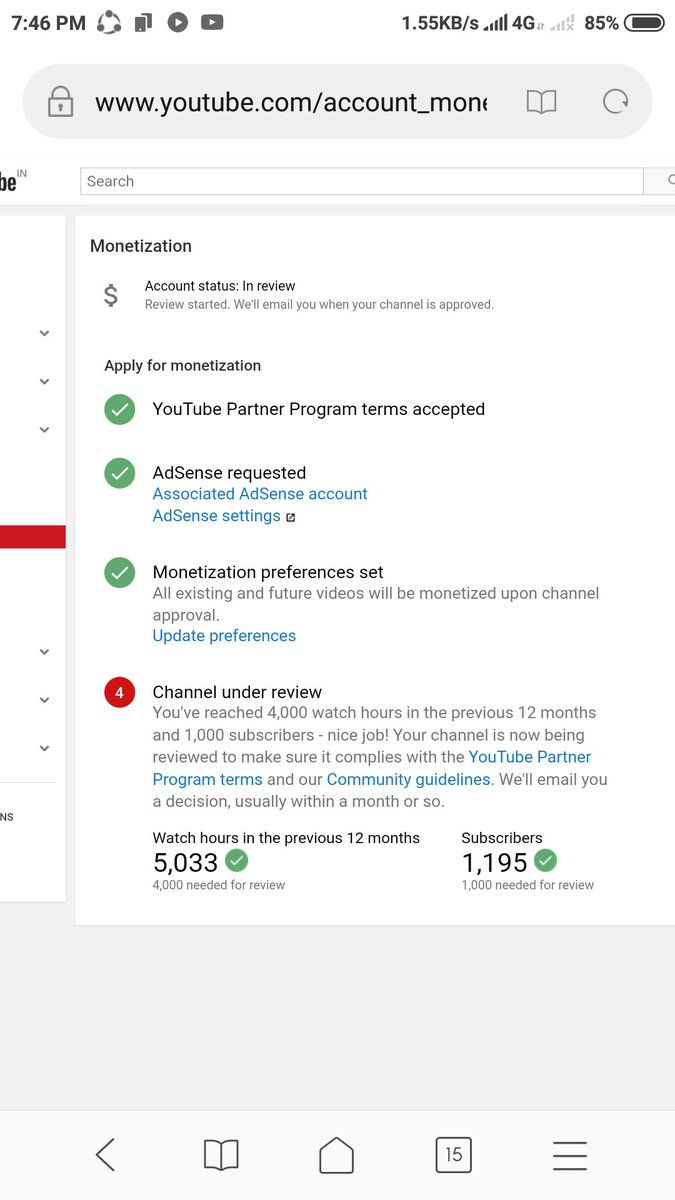Screen dimensions: 675x1200
Task: Tap the red step 4 circle
Action: (x=120, y=692)
